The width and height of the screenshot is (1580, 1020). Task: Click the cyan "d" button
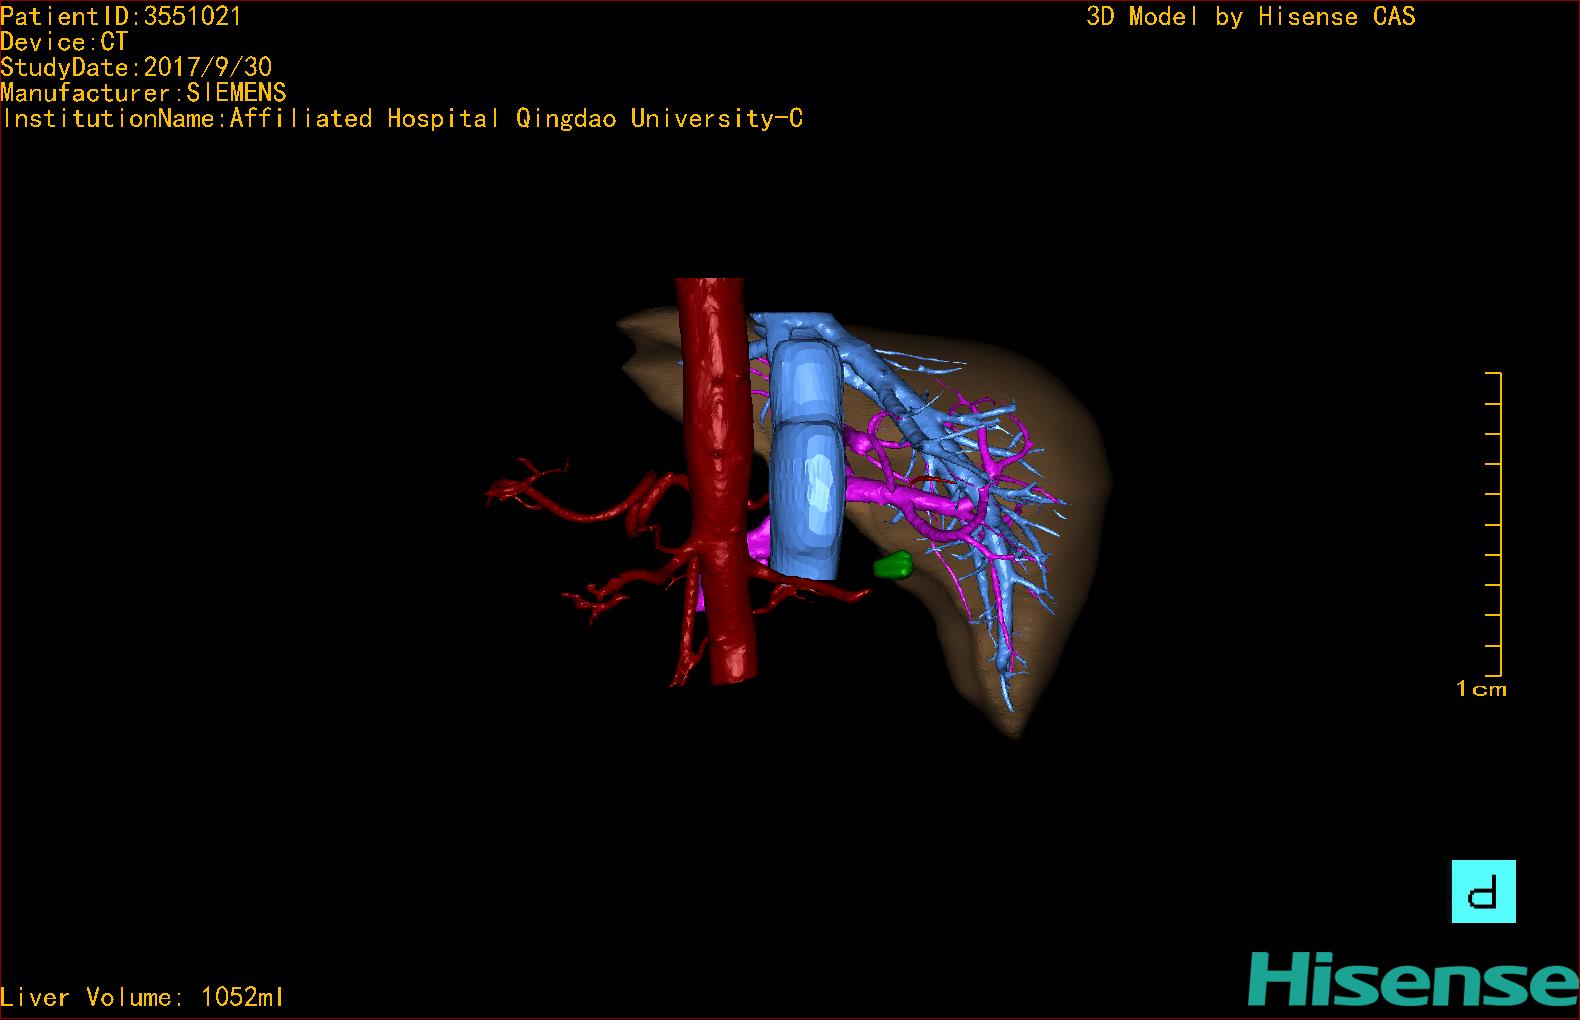coord(1483,891)
